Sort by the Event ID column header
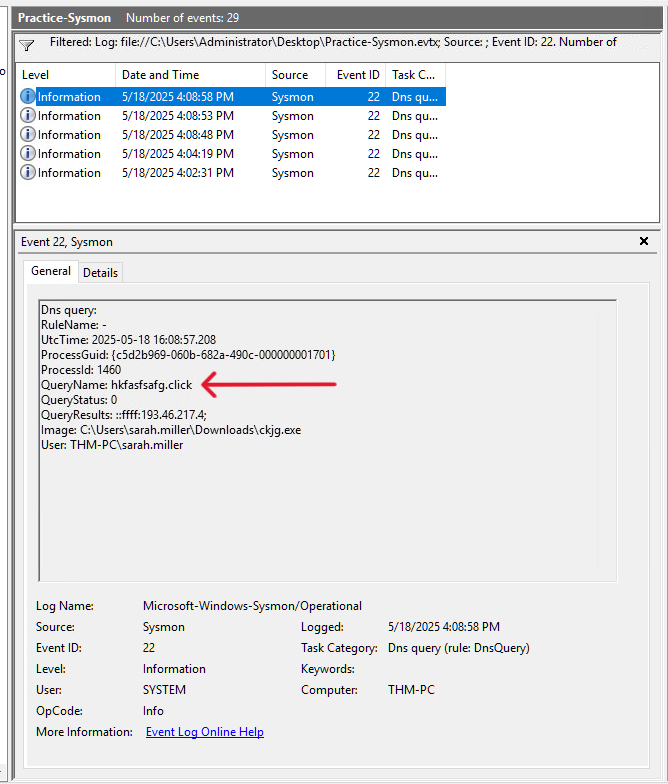The width and height of the screenshot is (668, 784). [x=358, y=75]
